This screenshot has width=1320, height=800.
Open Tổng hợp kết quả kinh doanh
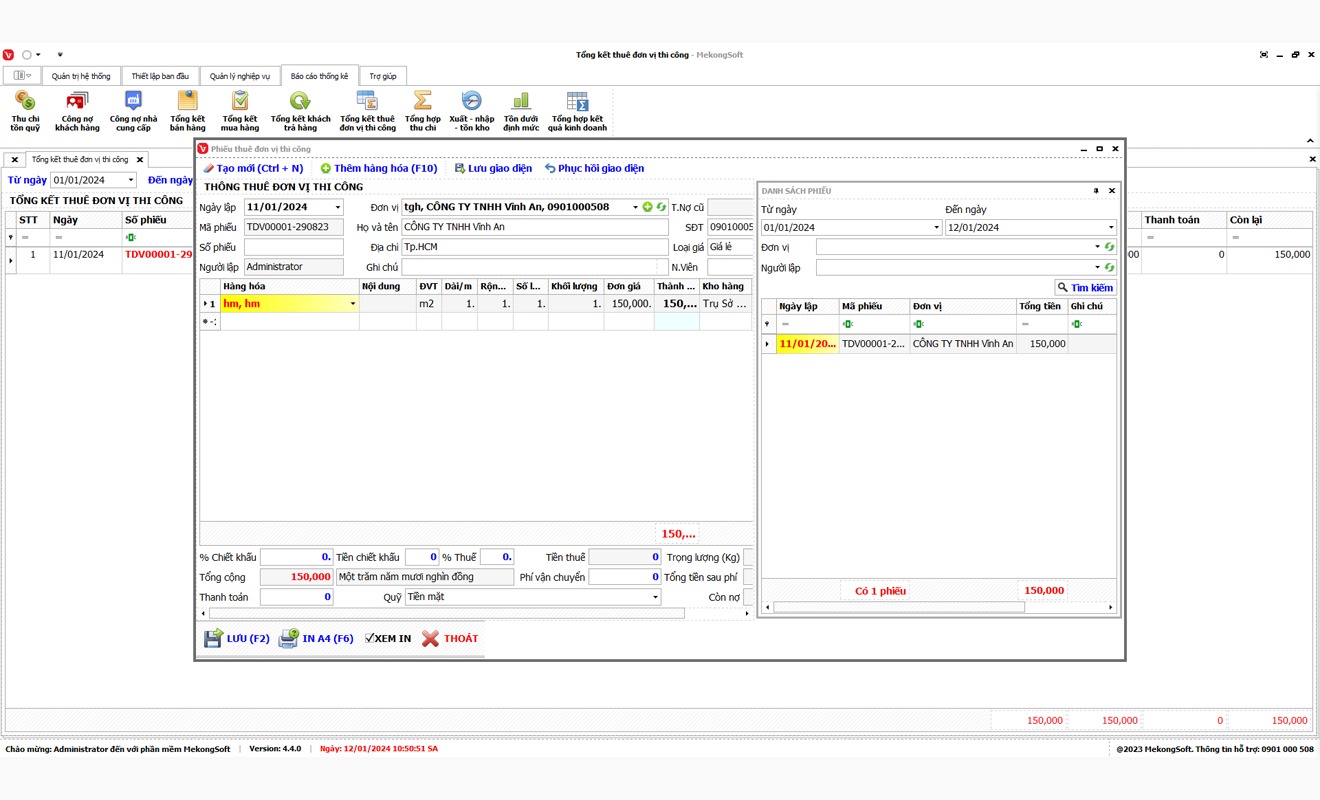(x=576, y=110)
